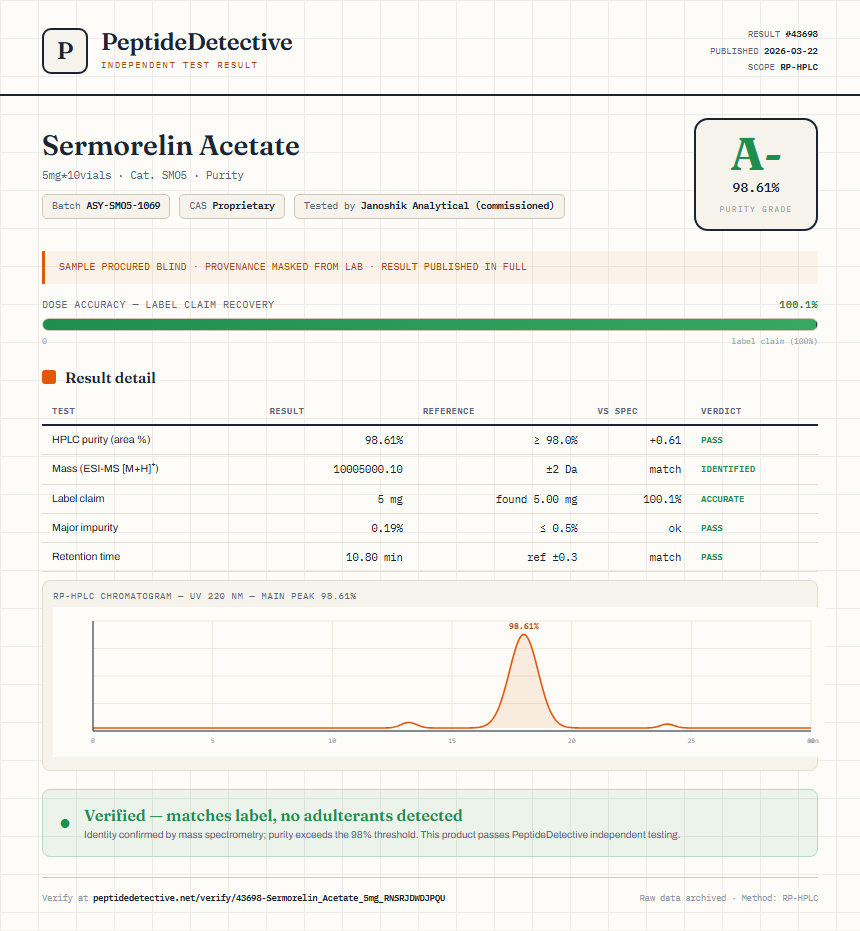Click the REFERENCE column header
Viewport: 860px width, 931px height.
[x=448, y=411]
